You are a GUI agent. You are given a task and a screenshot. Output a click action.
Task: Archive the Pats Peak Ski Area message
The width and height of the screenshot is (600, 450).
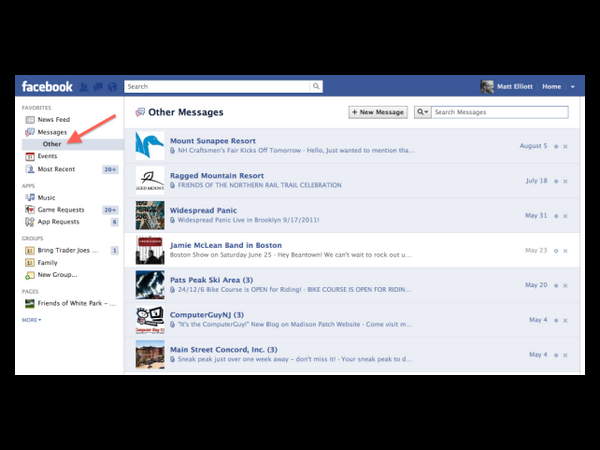(x=565, y=286)
